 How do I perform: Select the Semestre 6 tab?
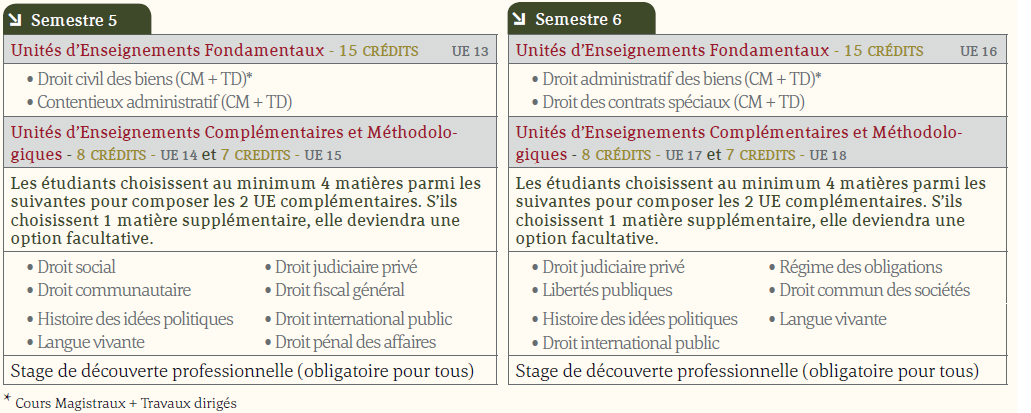(x=581, y=18)
